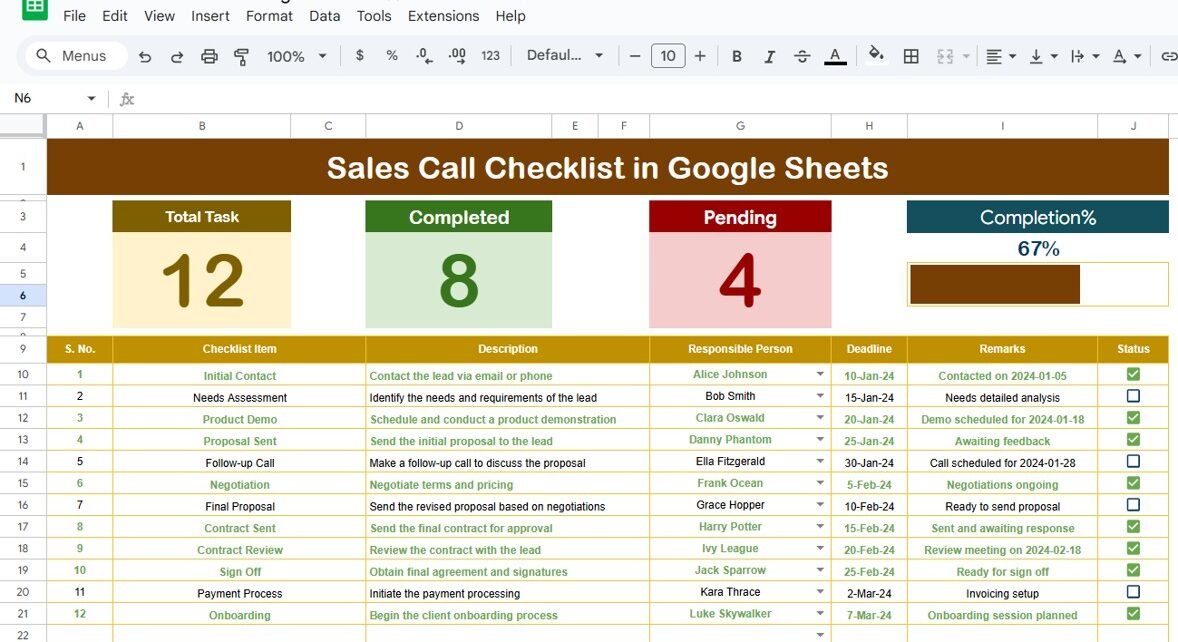Viewport: 1178px width, 642px height.
Task: Decrease font size with minus icon
Action: [x=635, y=56]
